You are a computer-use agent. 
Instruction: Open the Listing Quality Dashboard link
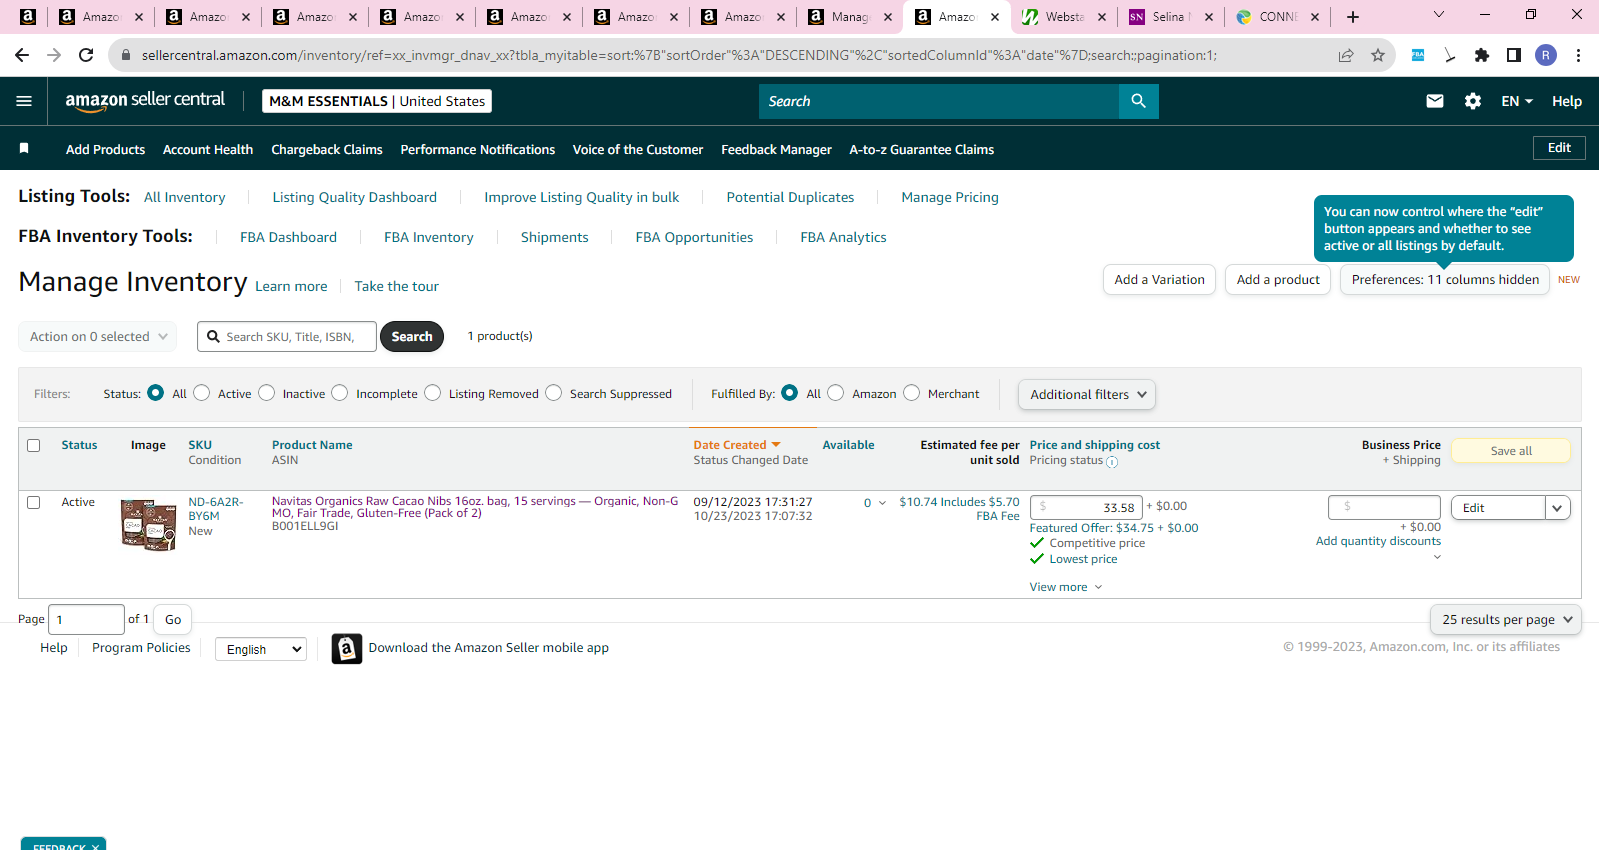point(355,197)
